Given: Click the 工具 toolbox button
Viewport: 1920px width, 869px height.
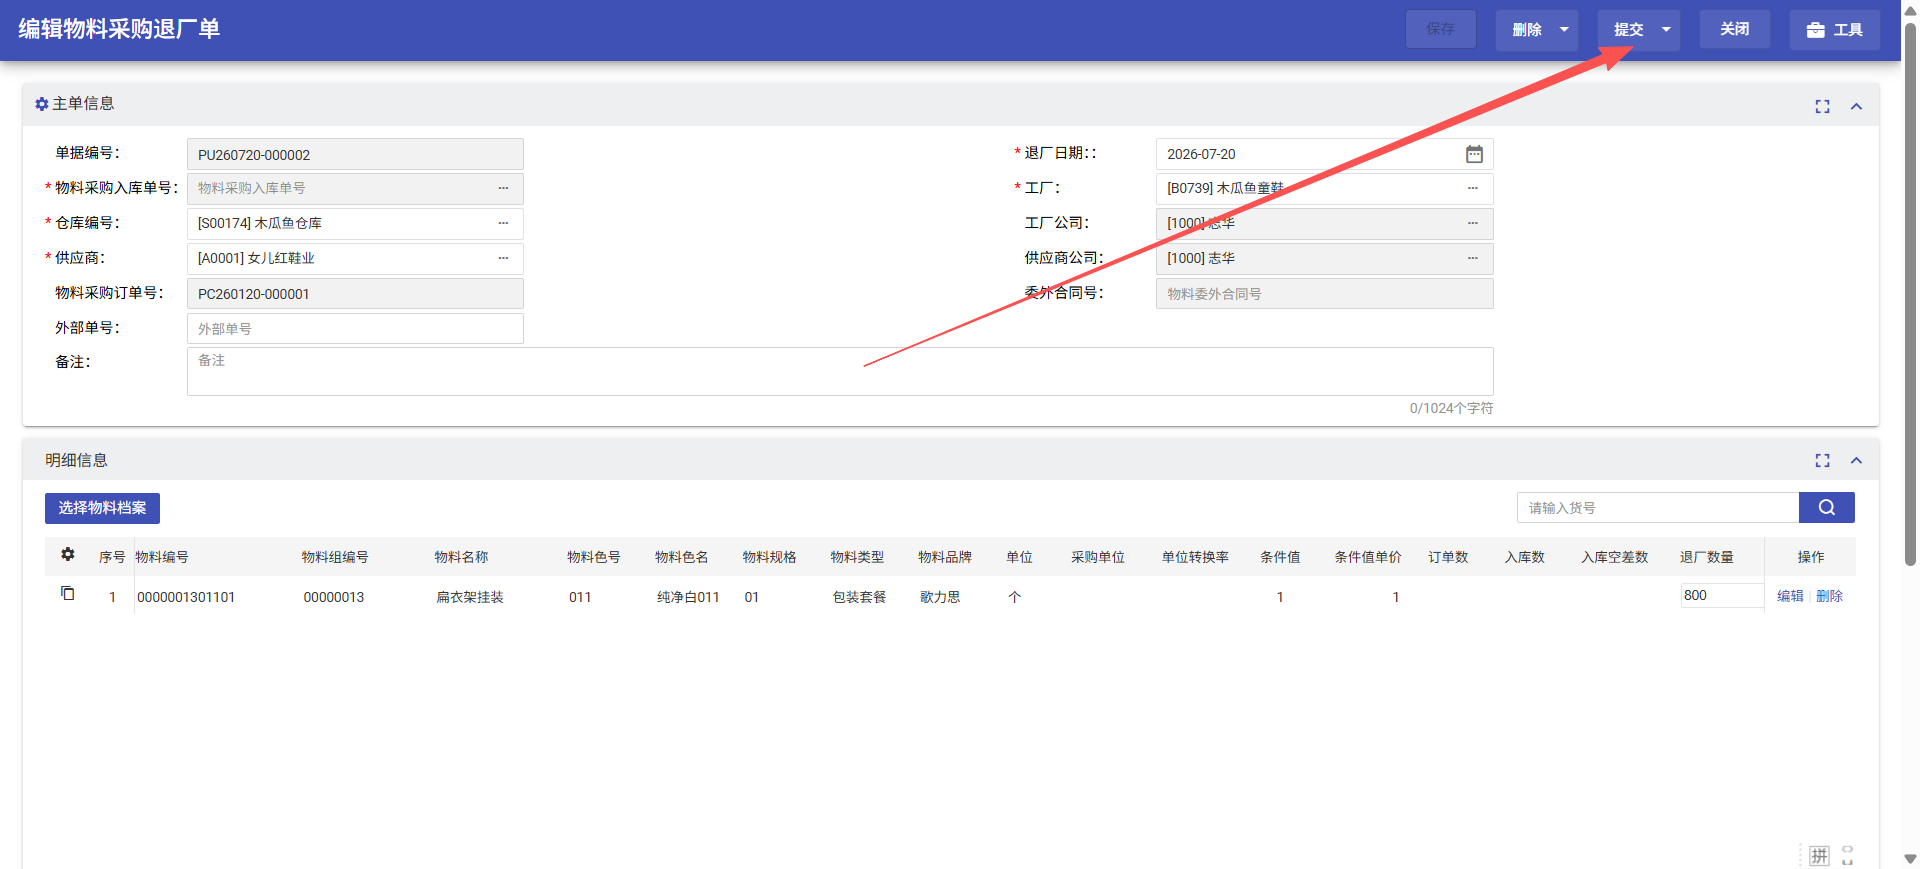Looking at the screenshot, I should 1834,30.
